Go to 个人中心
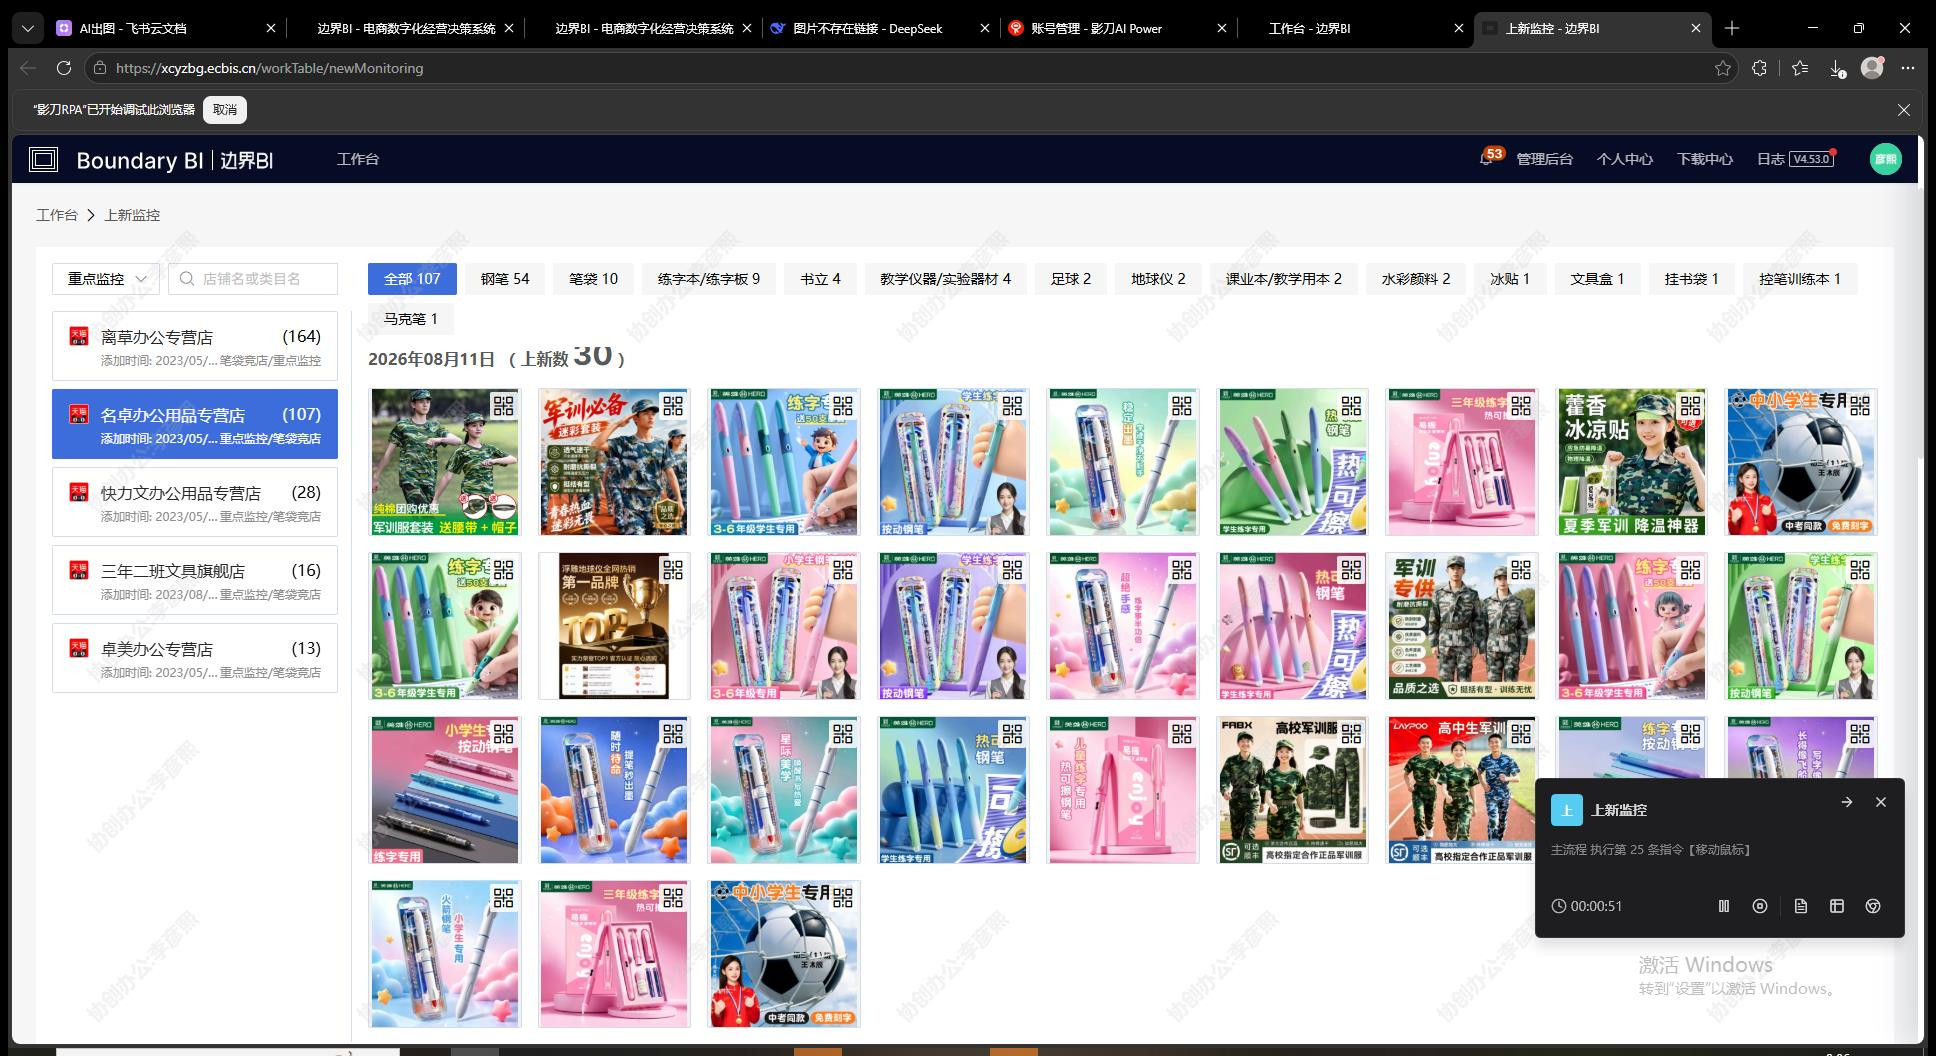The width and height of the screenshot is (1936, 1056). pos(1624,159)
